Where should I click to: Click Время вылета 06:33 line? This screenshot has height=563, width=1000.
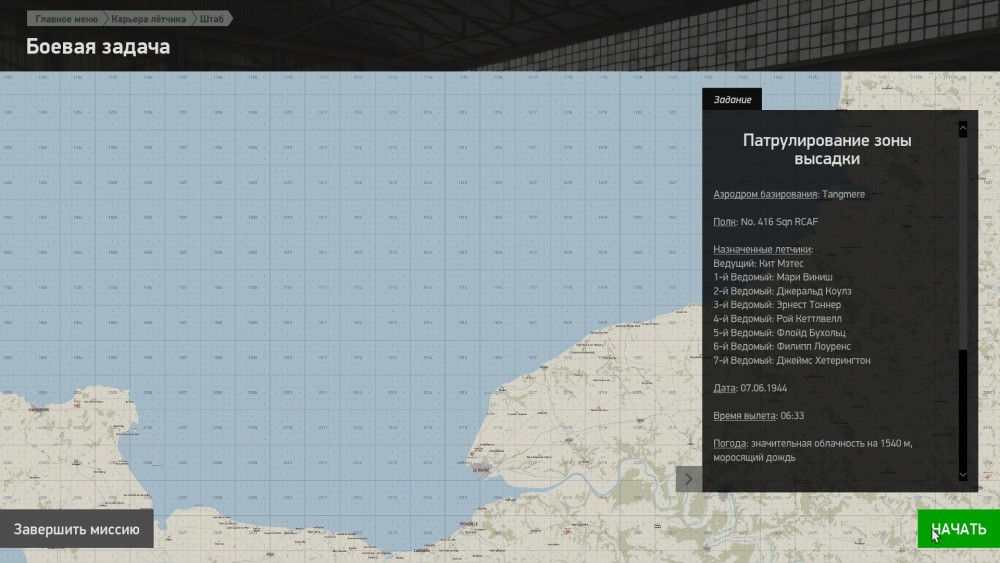(758, 416)
